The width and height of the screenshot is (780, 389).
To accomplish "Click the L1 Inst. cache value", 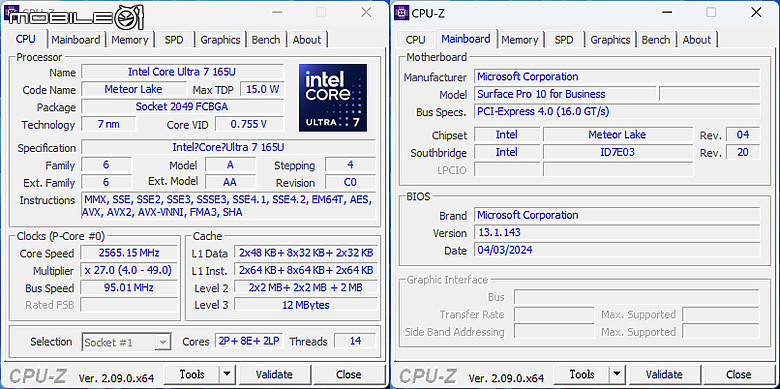I will point(305,271).
